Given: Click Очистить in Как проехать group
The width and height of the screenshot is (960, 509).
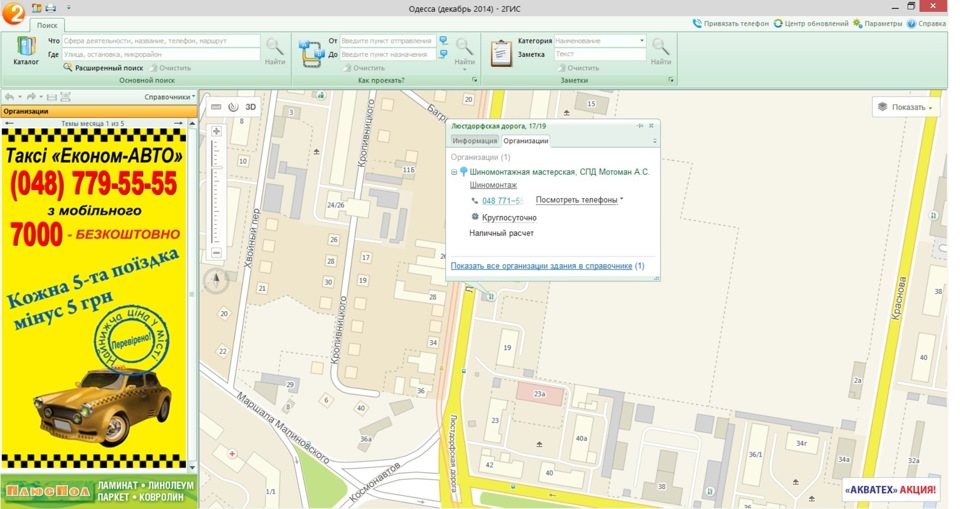Looking at the screenshot, I should pyautogui.click(x=364, y=68).
